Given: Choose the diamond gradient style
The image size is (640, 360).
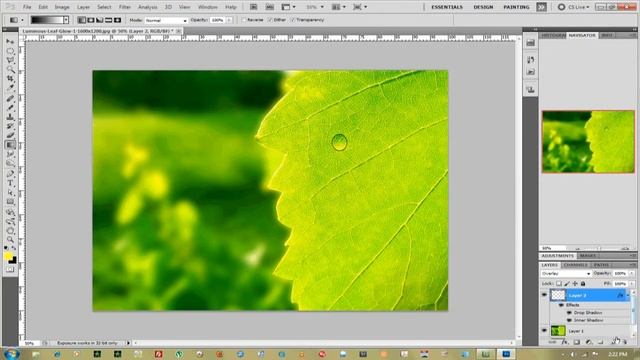Looking at the screenshot, I should coord(118,20).
